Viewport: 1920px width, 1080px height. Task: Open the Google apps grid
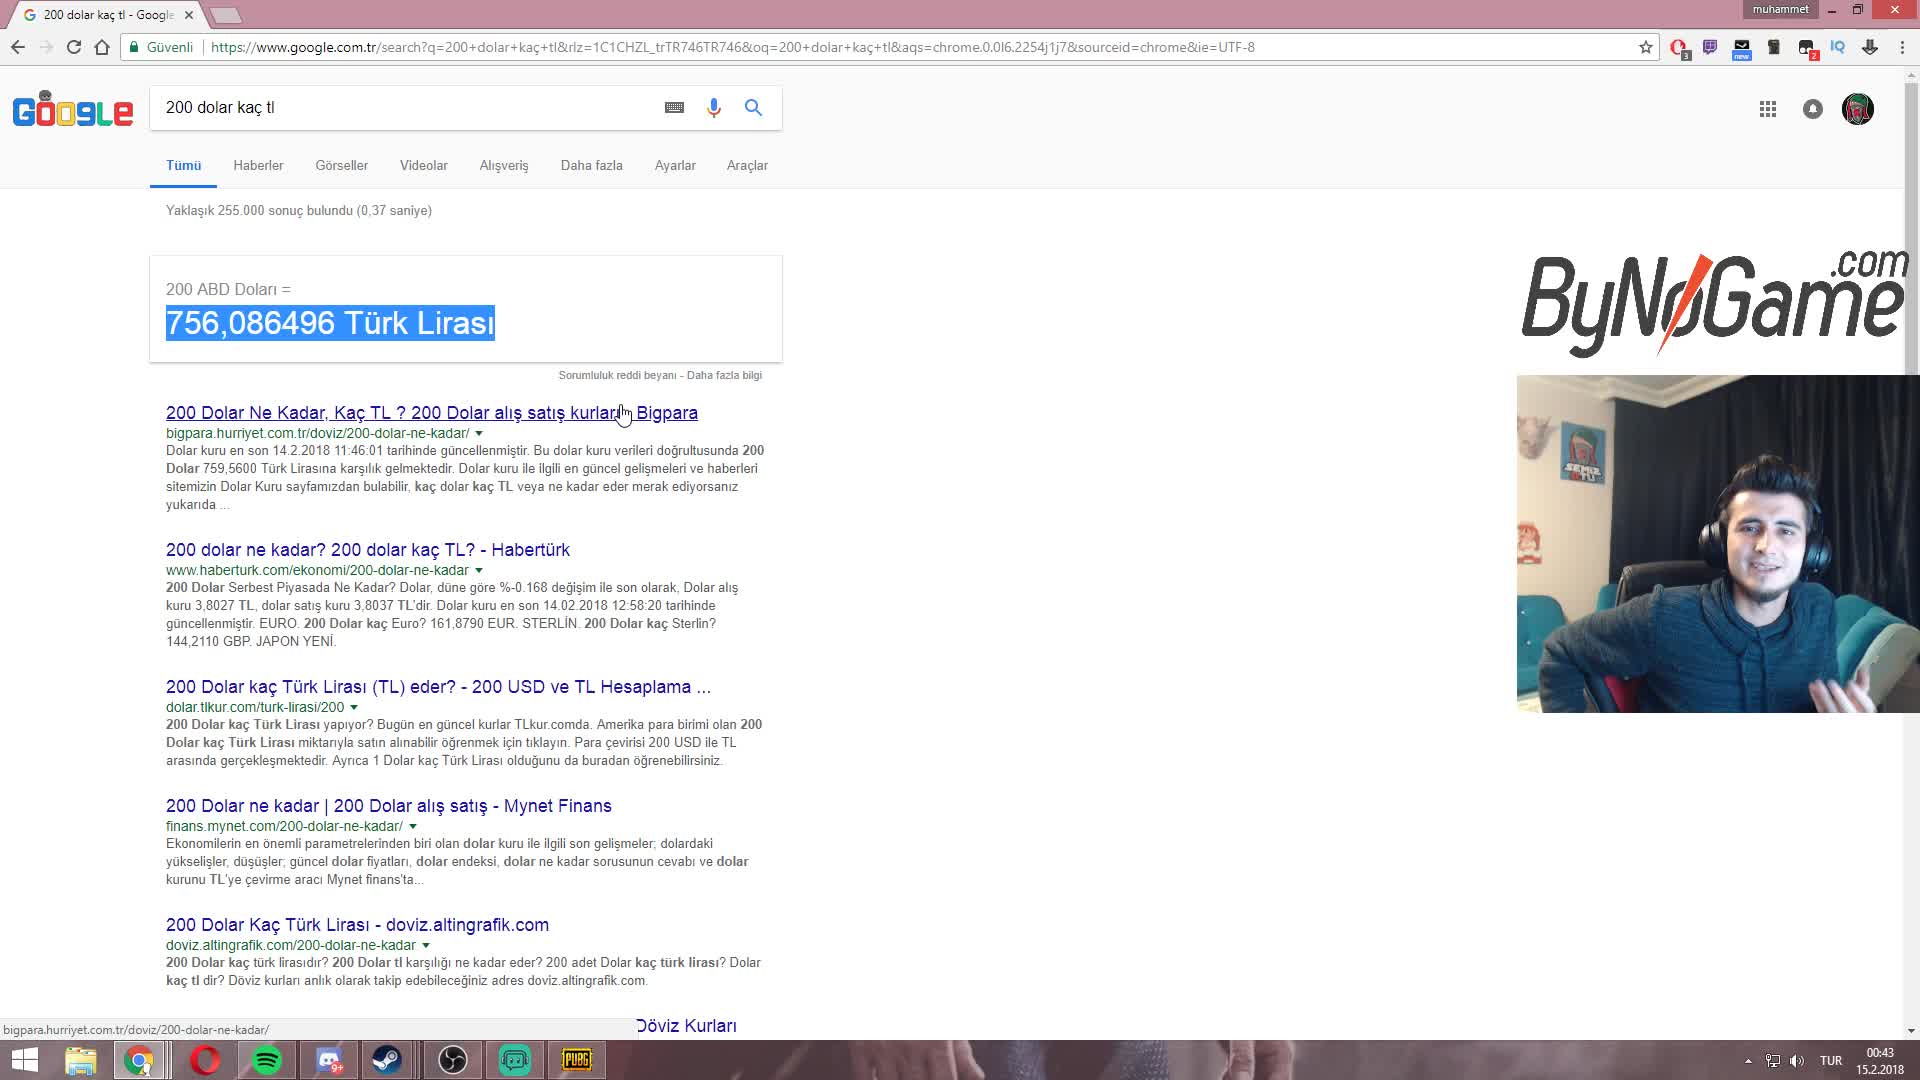point(1768,109)
